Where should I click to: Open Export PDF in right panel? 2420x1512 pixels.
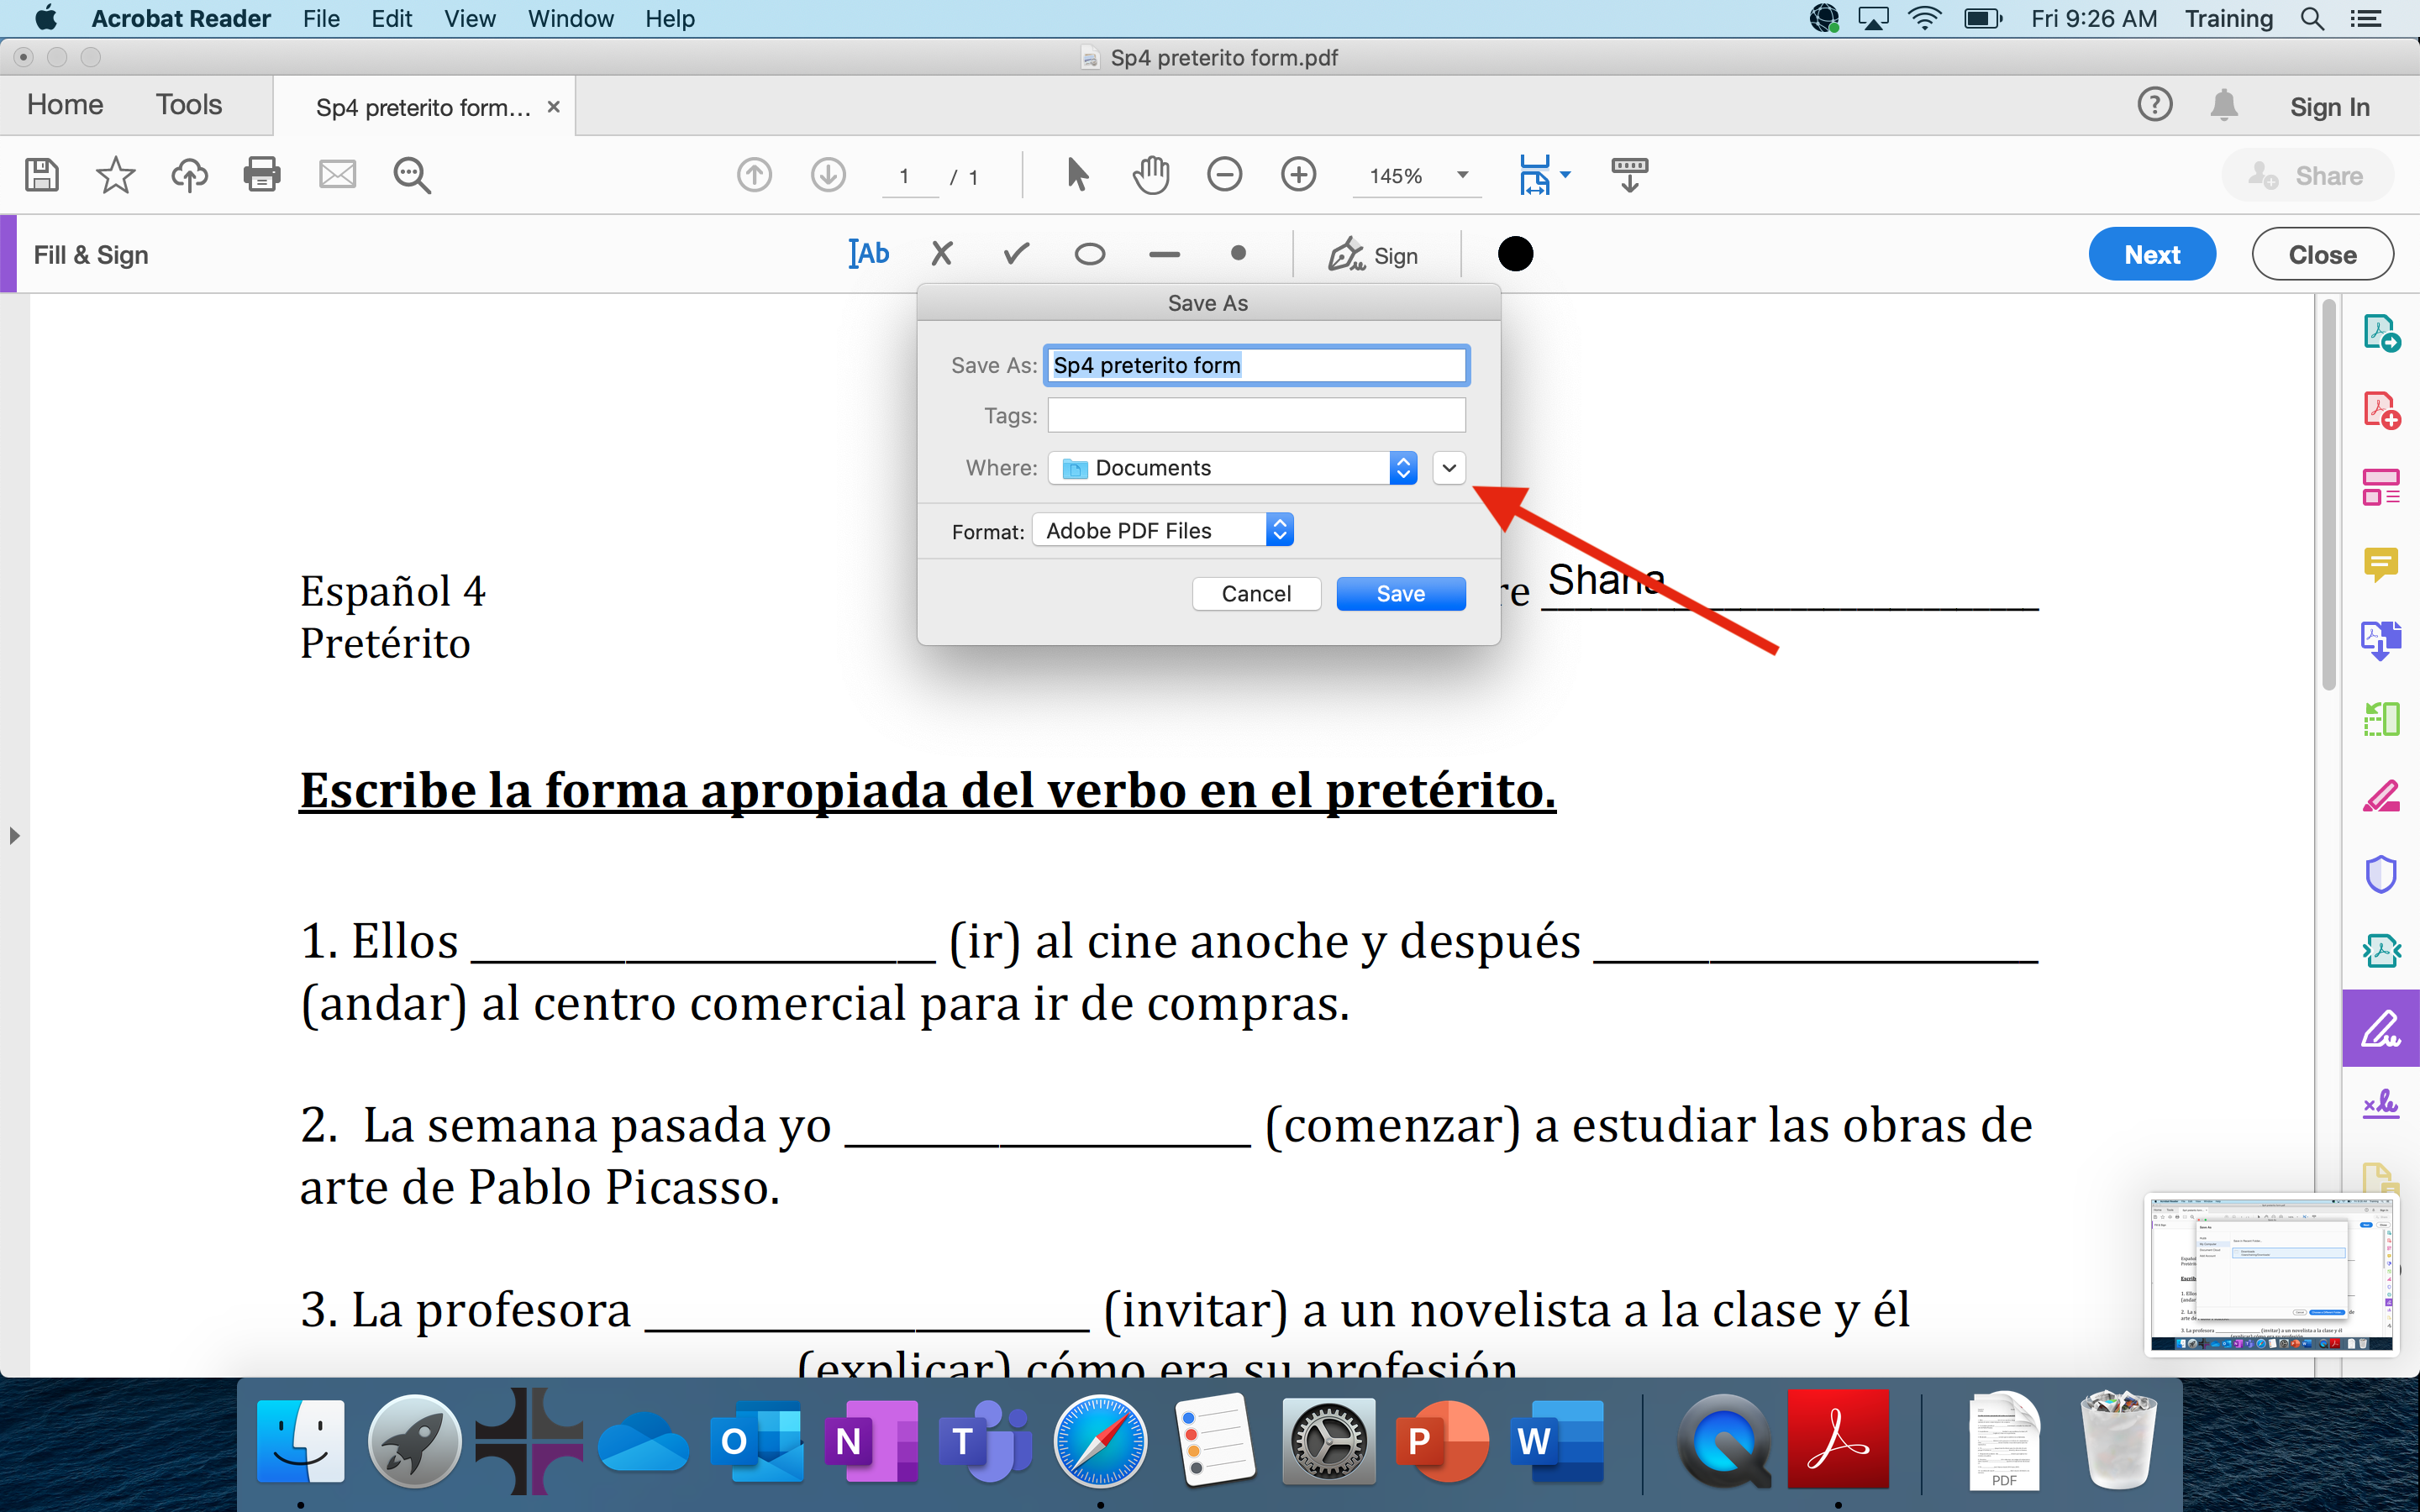click(2381, 333)
